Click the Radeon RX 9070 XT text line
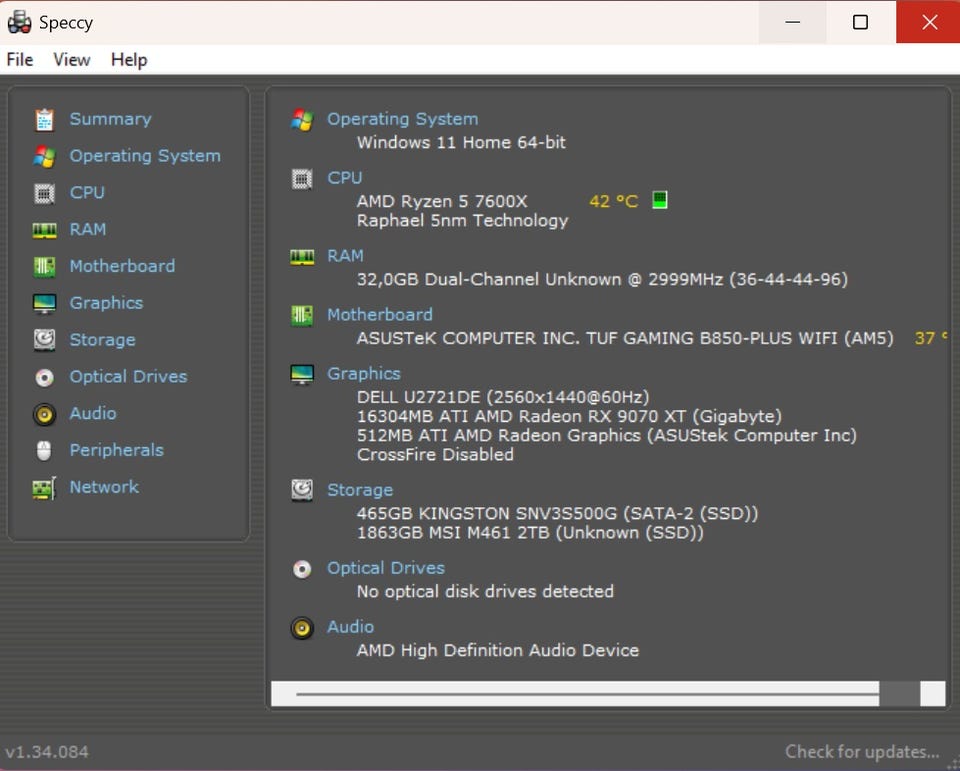Image resolution: width=960 pixels, height=771 pixels. (569, 416)
